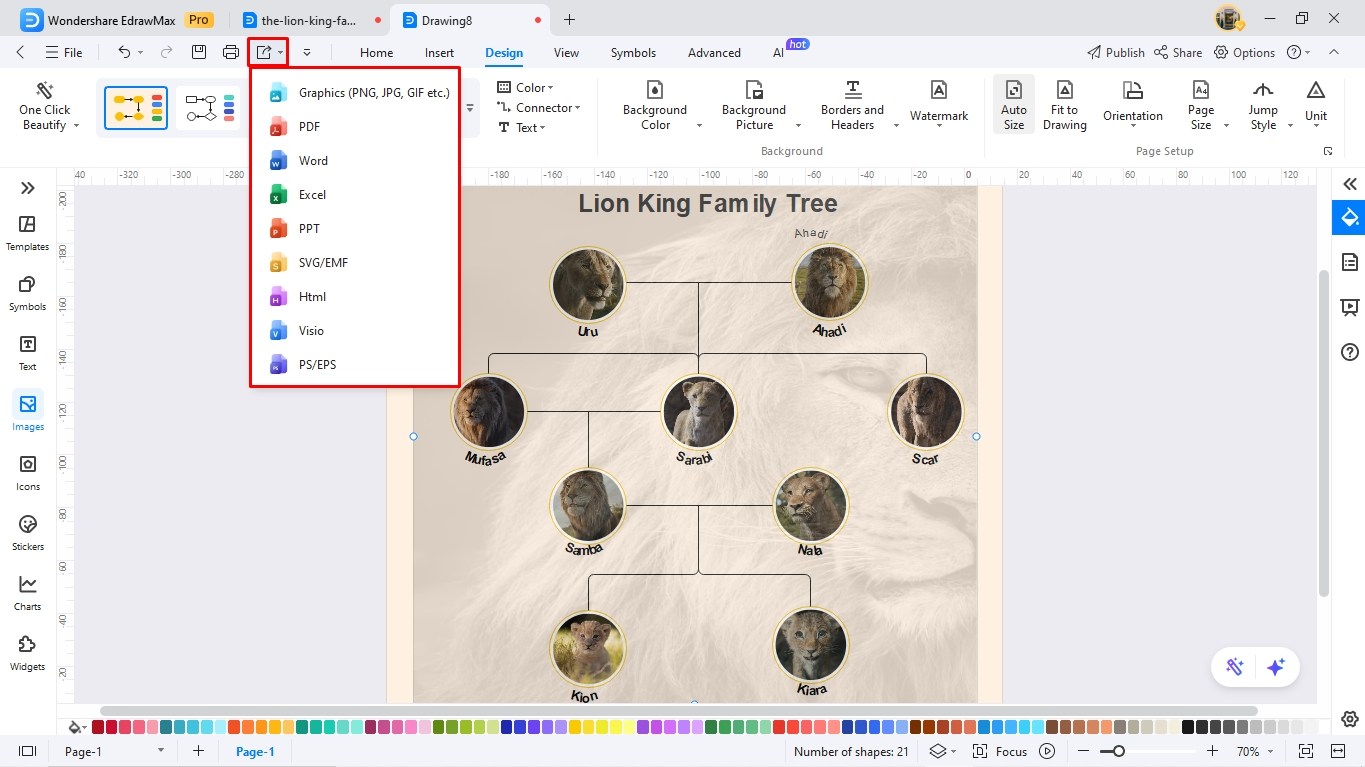Image resolution: width=1365 pixels, height=767 pixels.
Task: Click the fit page icon in status bar
Action: (1305, 751)
